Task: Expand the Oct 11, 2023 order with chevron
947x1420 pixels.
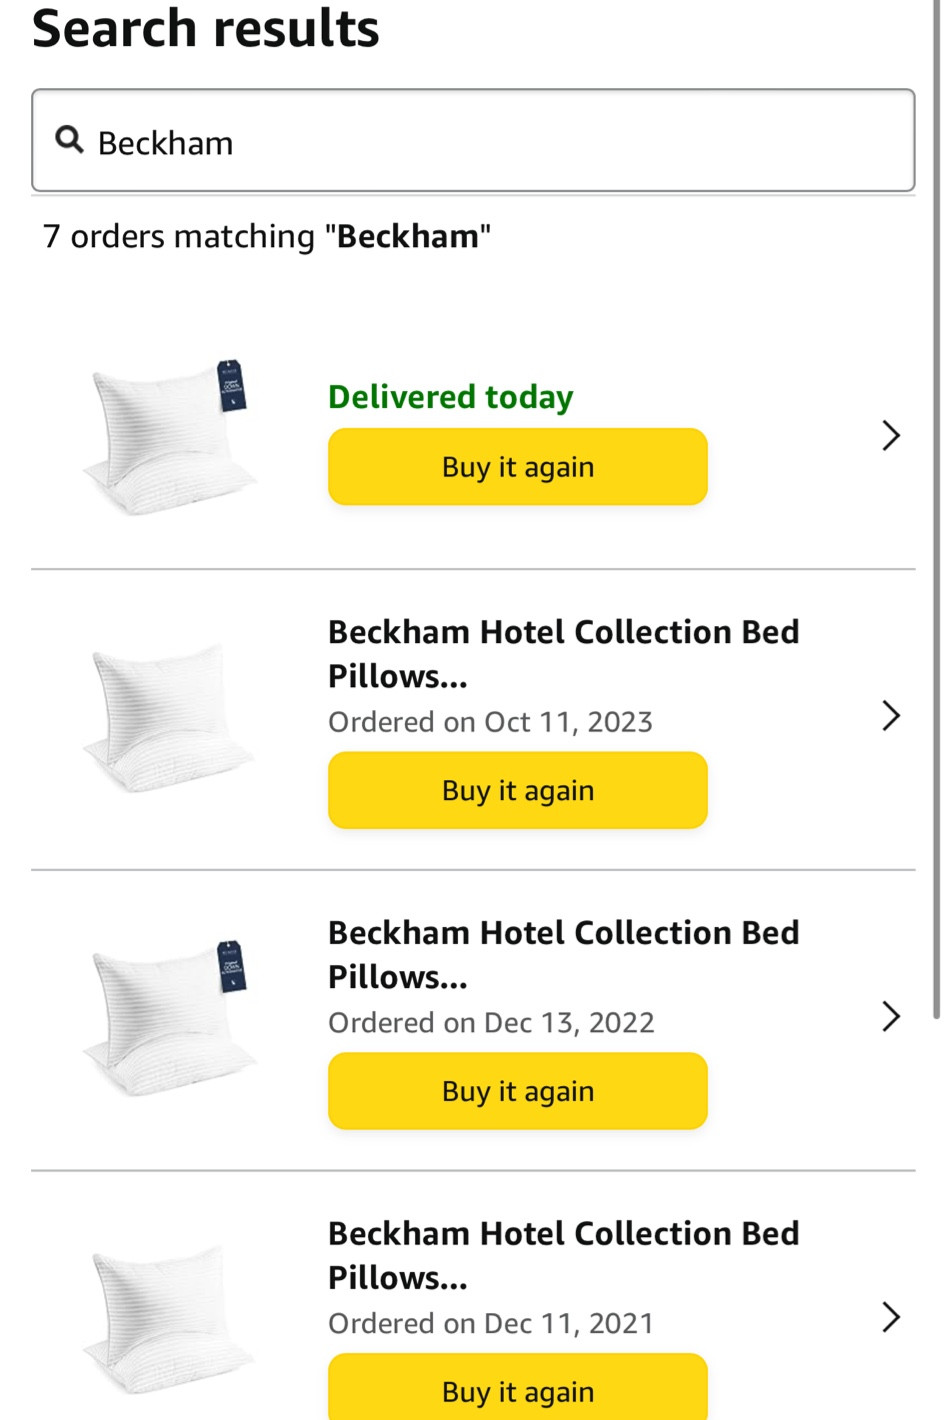Action: click(890, 715)
